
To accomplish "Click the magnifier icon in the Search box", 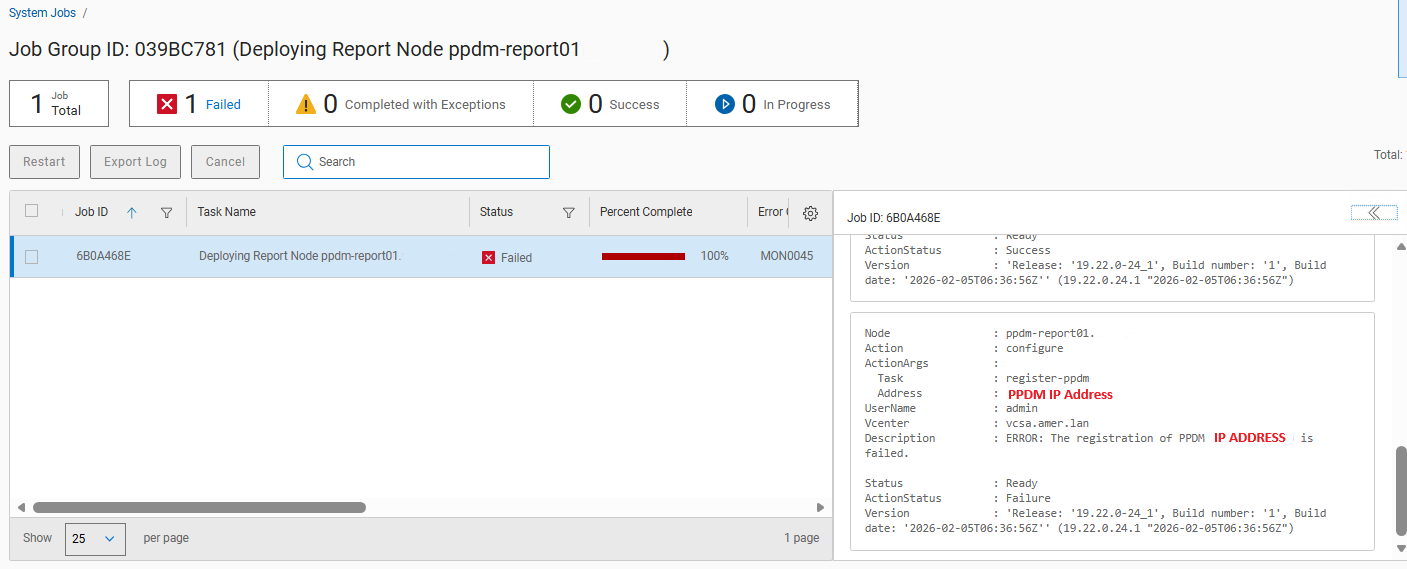I will [x=305, y=162].
